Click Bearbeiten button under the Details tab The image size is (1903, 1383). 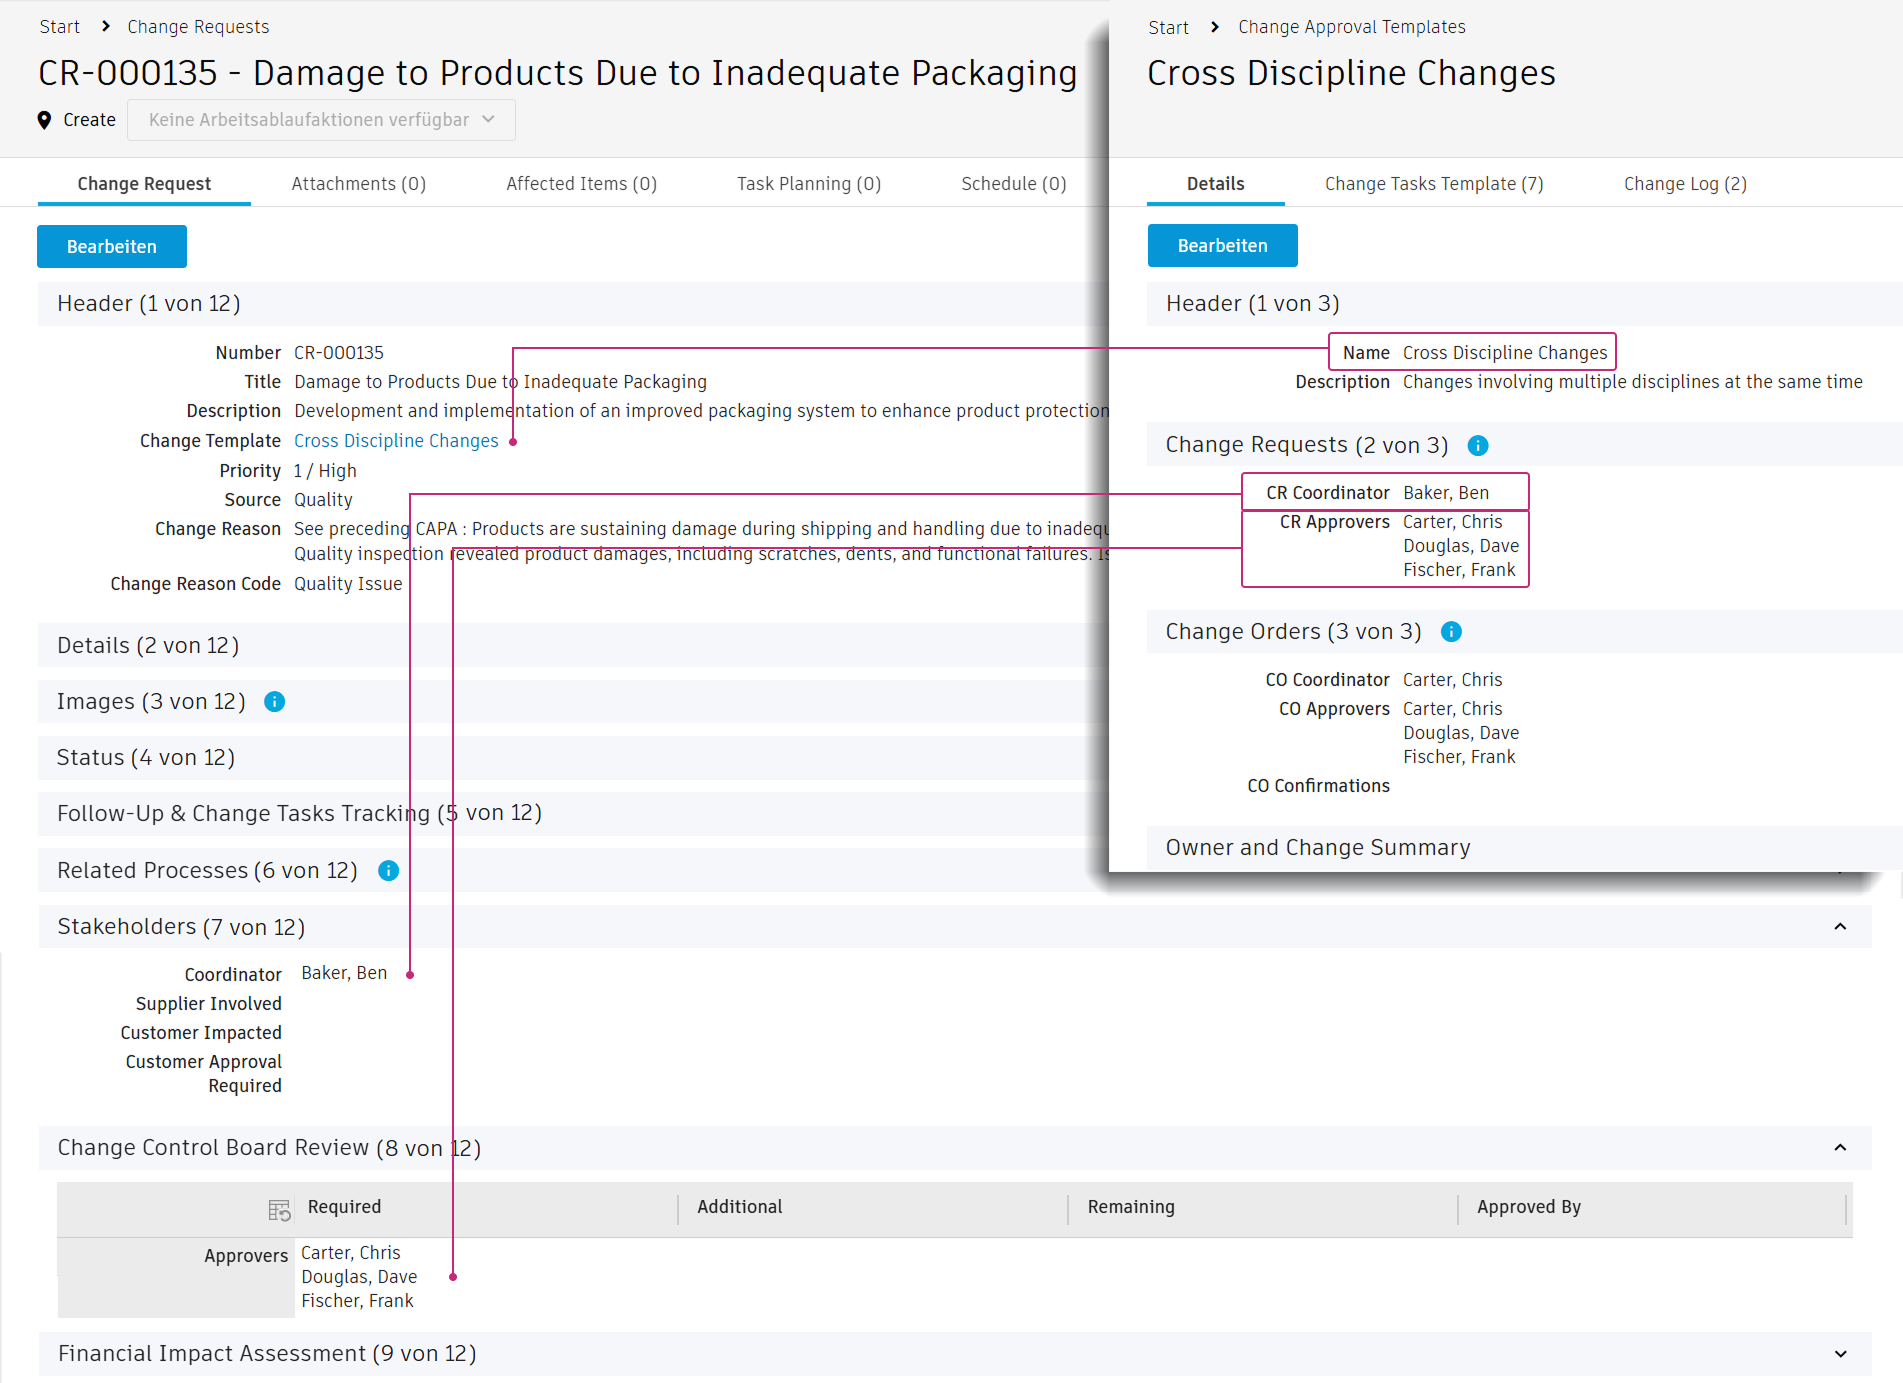1222,246
